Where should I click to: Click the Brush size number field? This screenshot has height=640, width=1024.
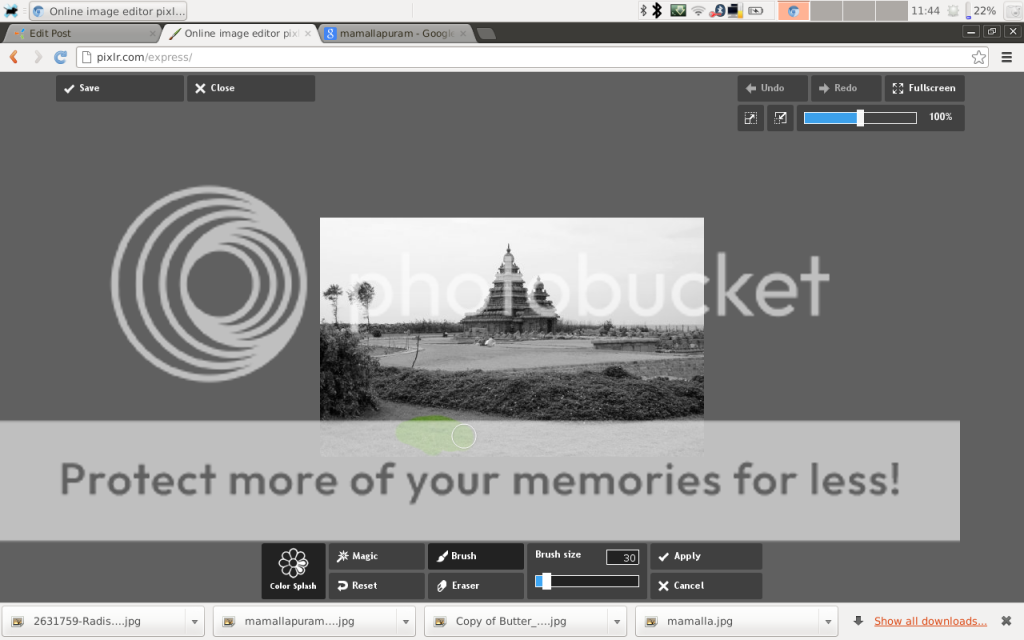(x=622, y=557)
